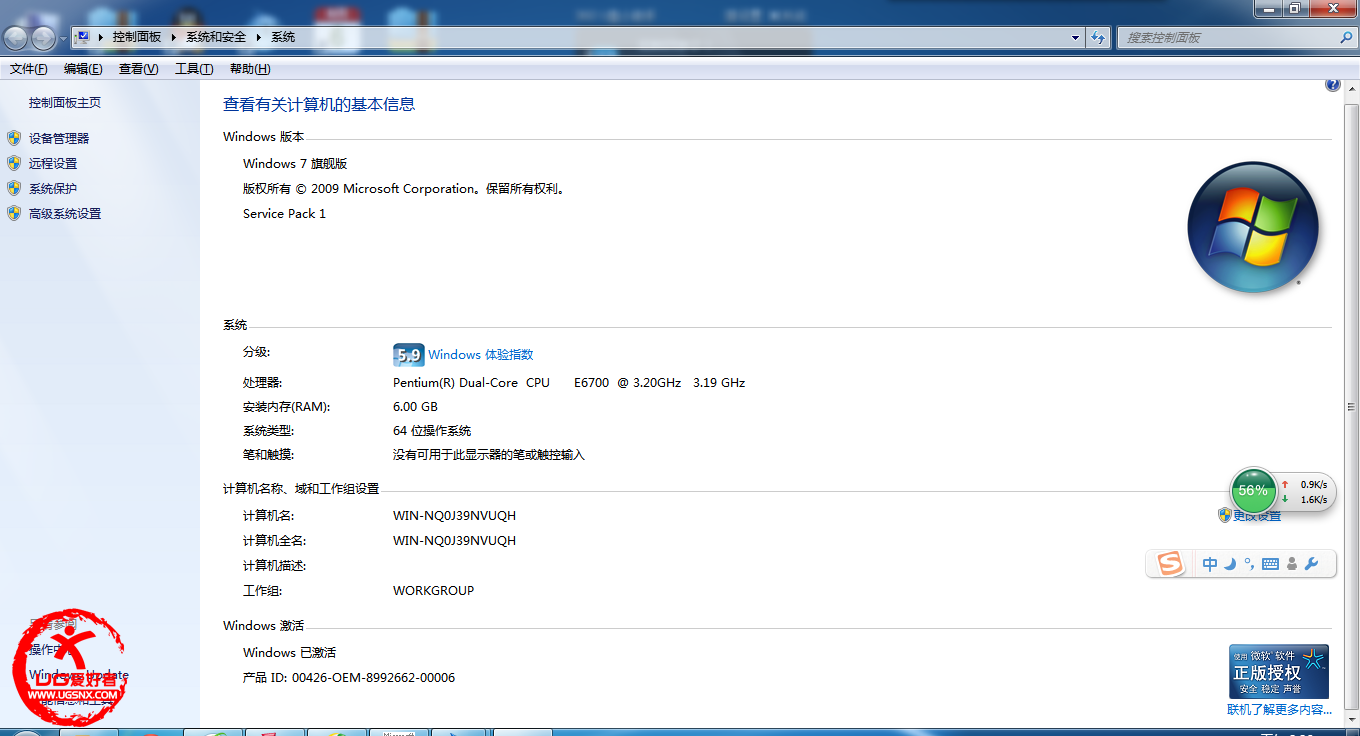1360x736 pixels.
Task: Open 系统保护 link
Action: 53,188
